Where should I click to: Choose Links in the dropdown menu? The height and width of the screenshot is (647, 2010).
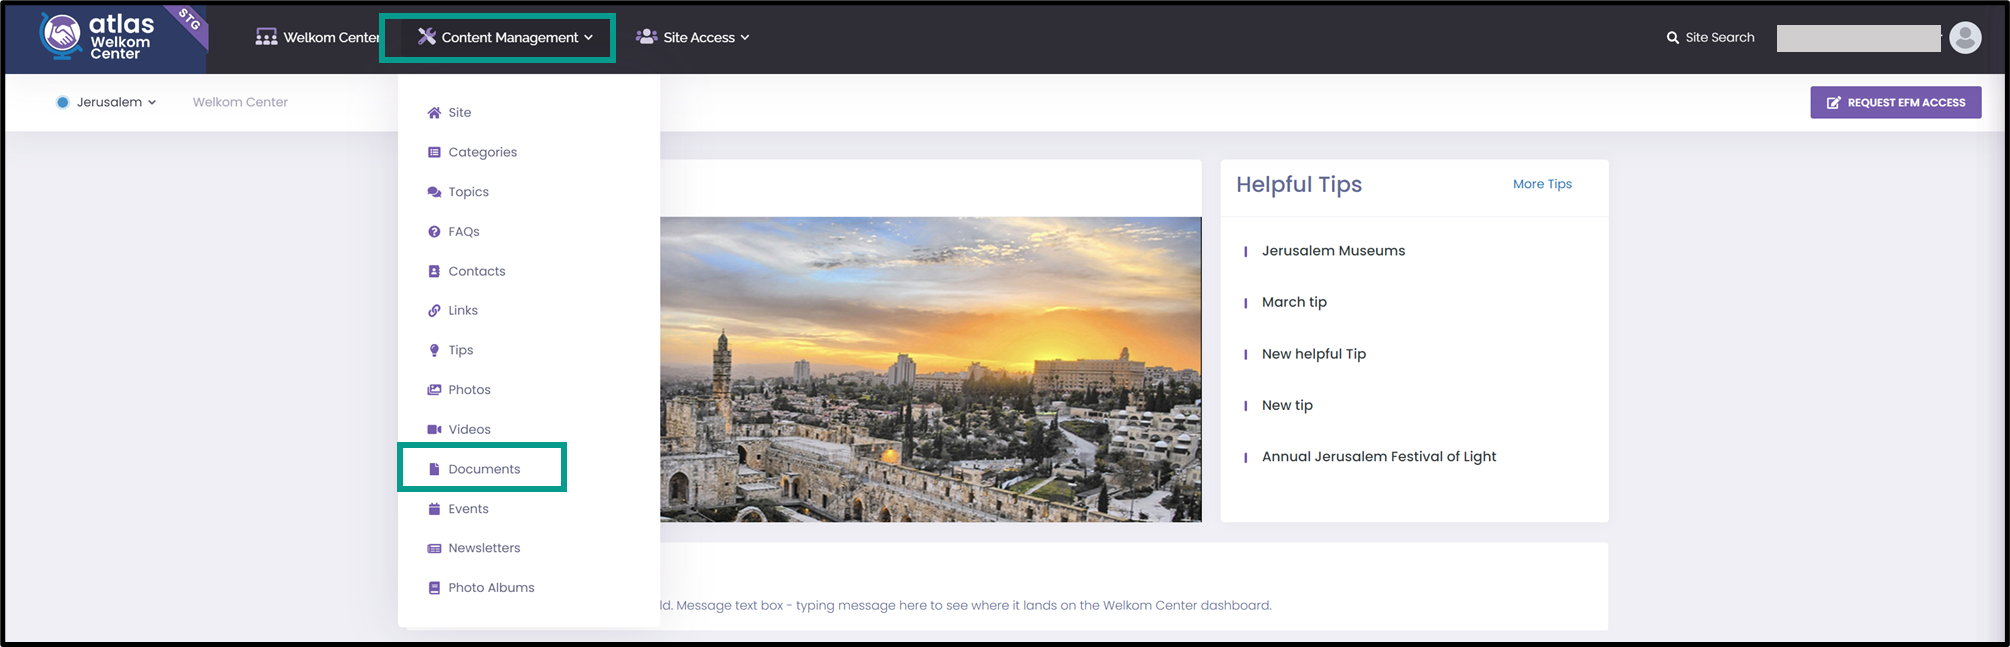tap(463, 311)
